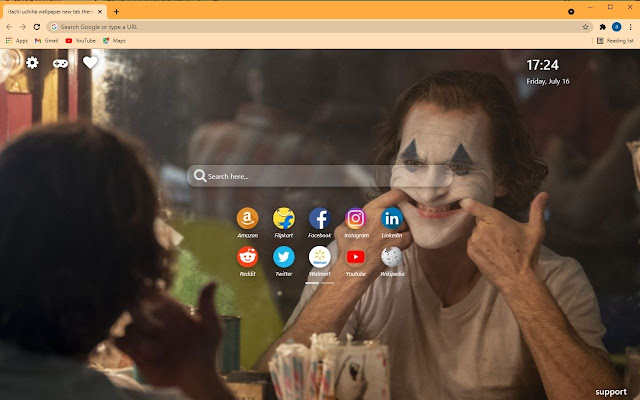Open the Extensions puzzle icon
This screenshot has height=400, width=640.
[x=602, y=27]
